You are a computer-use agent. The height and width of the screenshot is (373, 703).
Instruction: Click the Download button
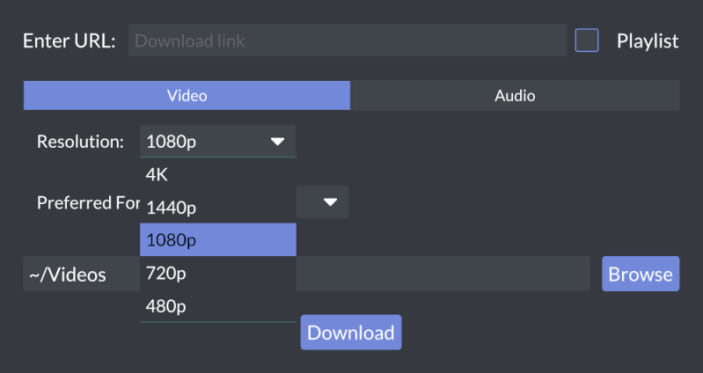click(x=351, y=332)
